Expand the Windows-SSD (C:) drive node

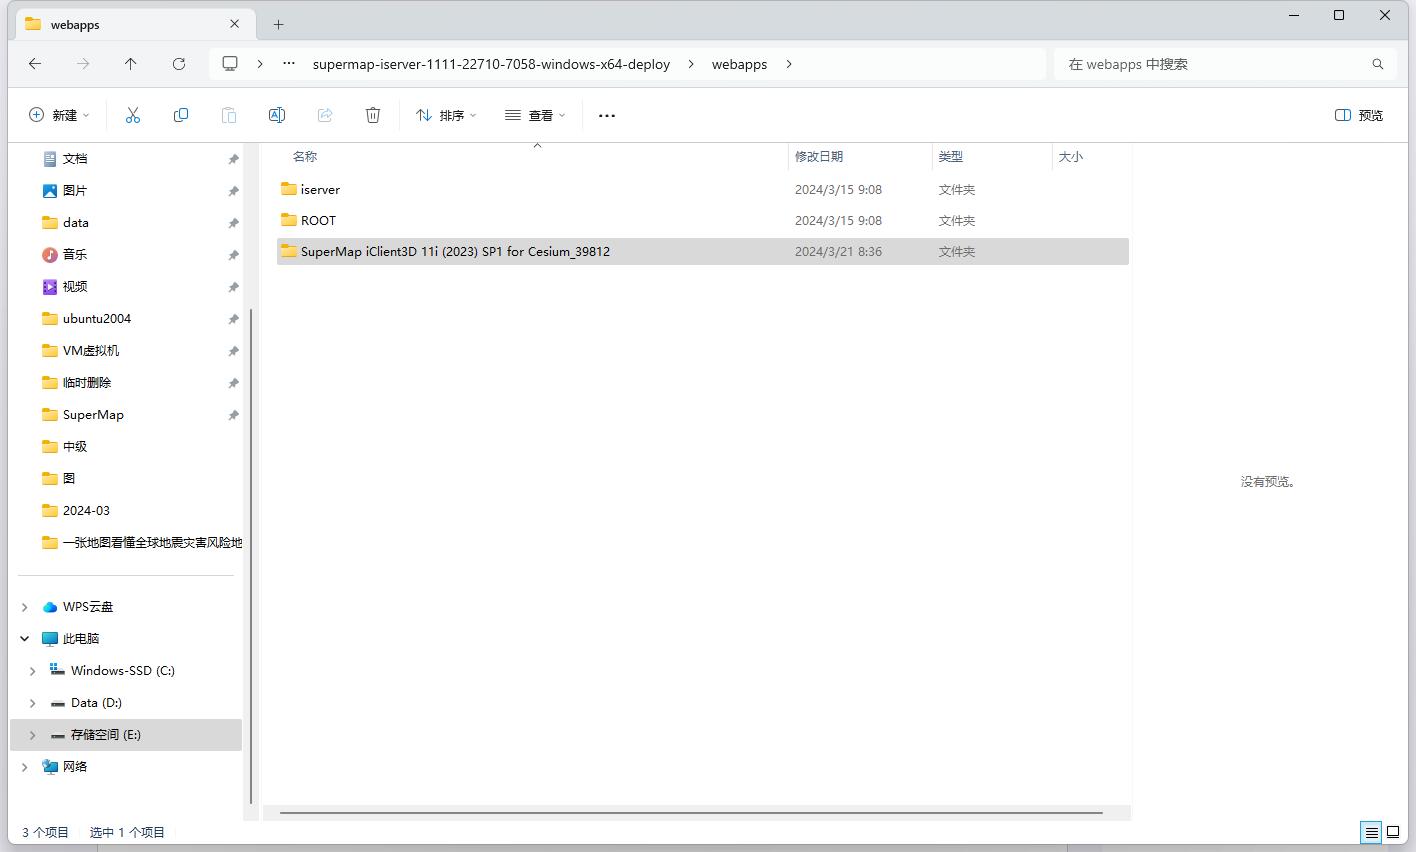click(x=33, y=671)
